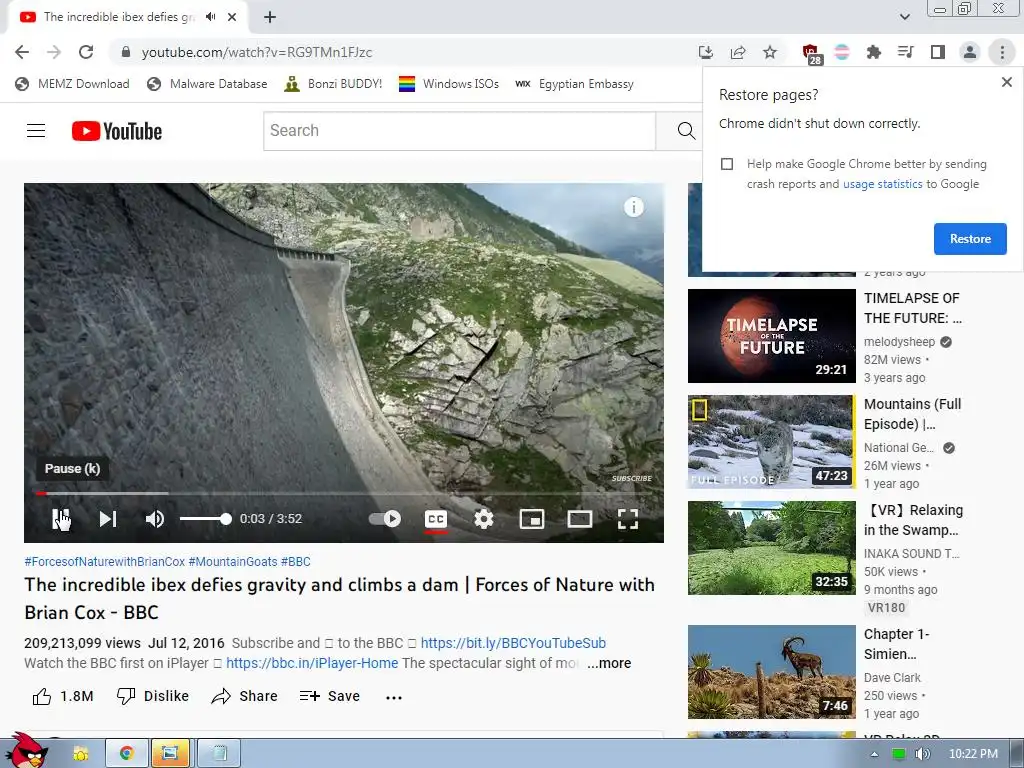This screenshot has height=768, width=1024.
Task: Focus the YouTube Search field
Action: click(459, 131)
